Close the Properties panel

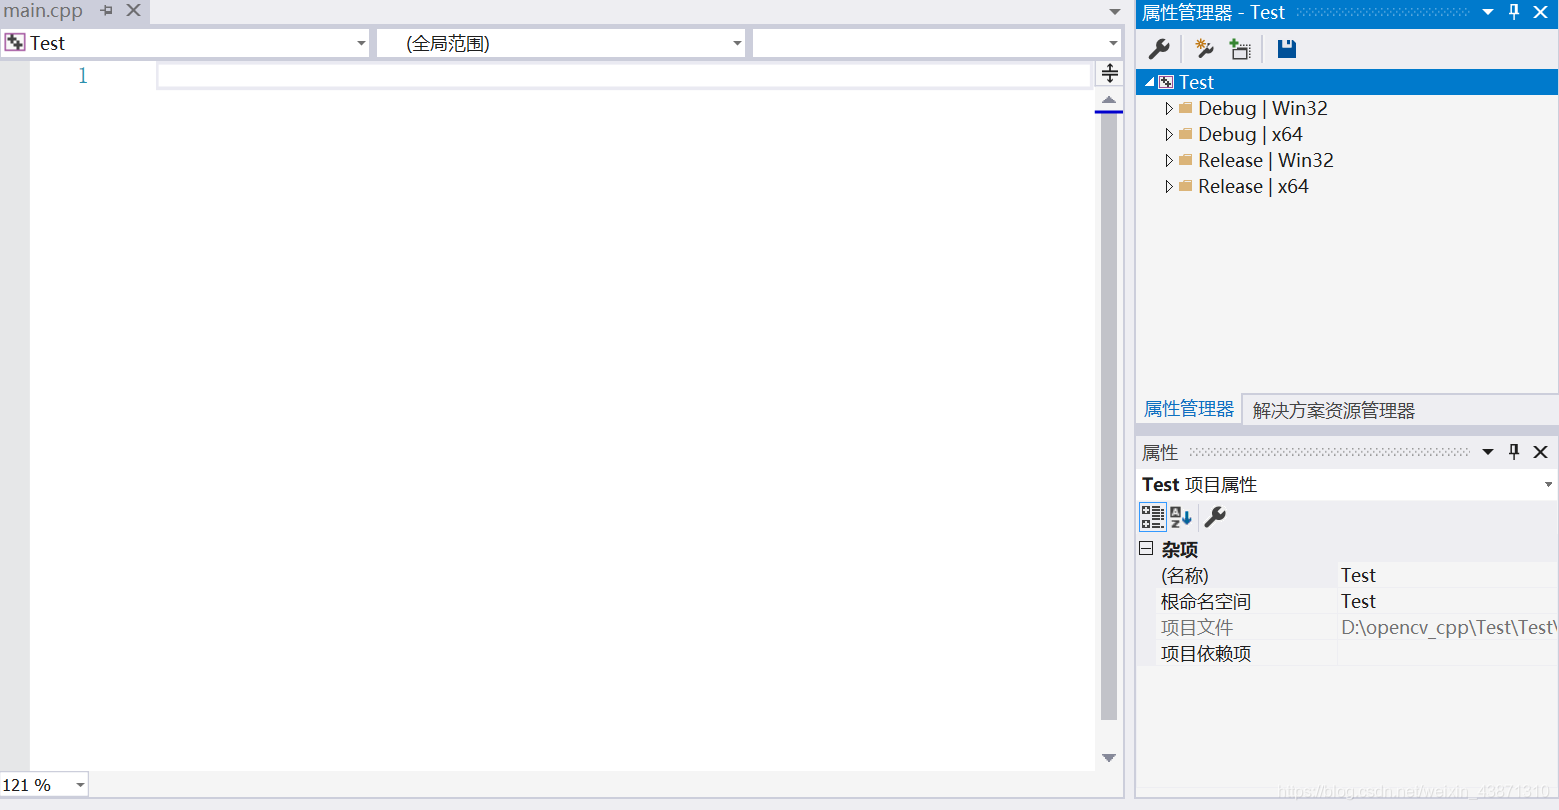[x=1540, y=452]
